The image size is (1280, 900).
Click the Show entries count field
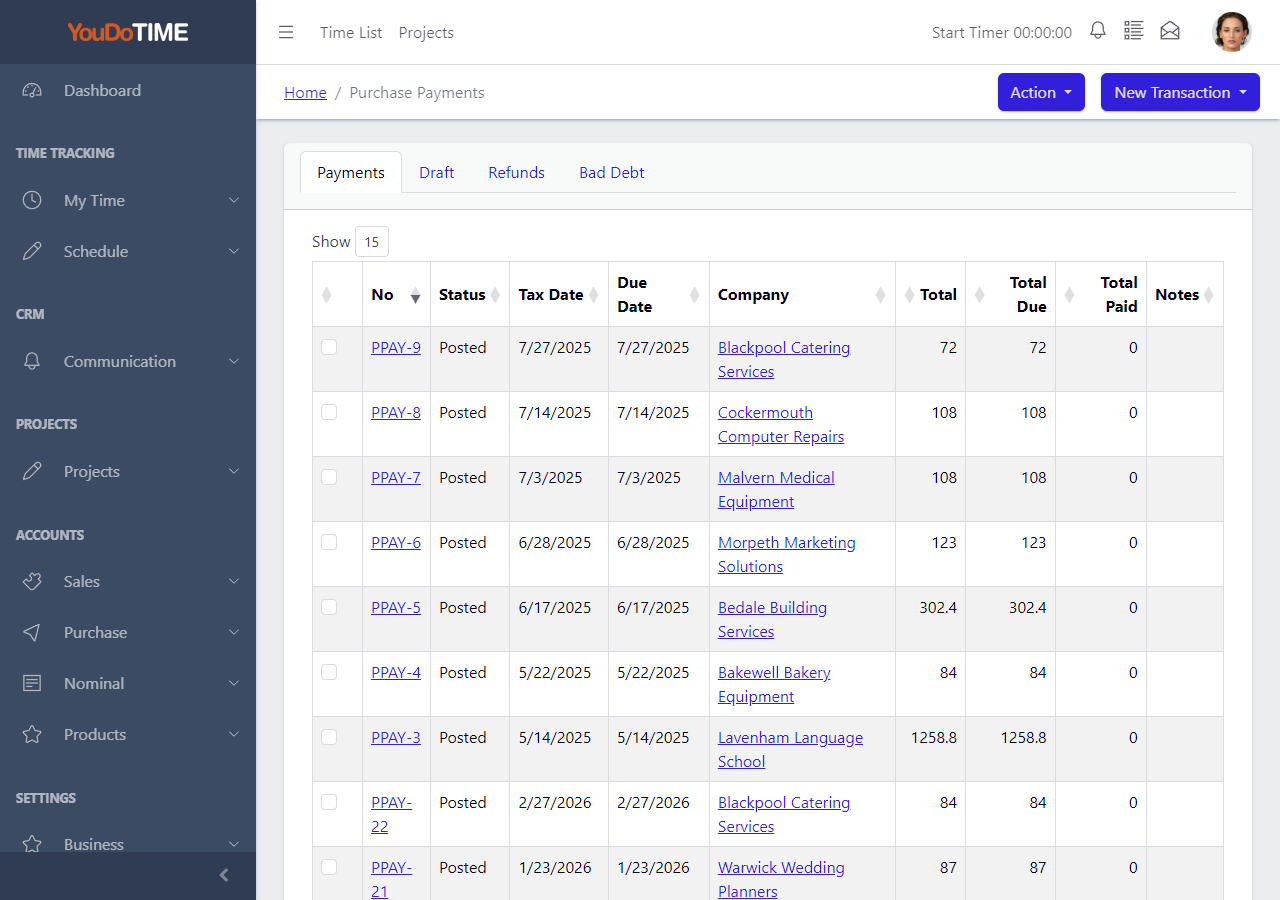372,241
